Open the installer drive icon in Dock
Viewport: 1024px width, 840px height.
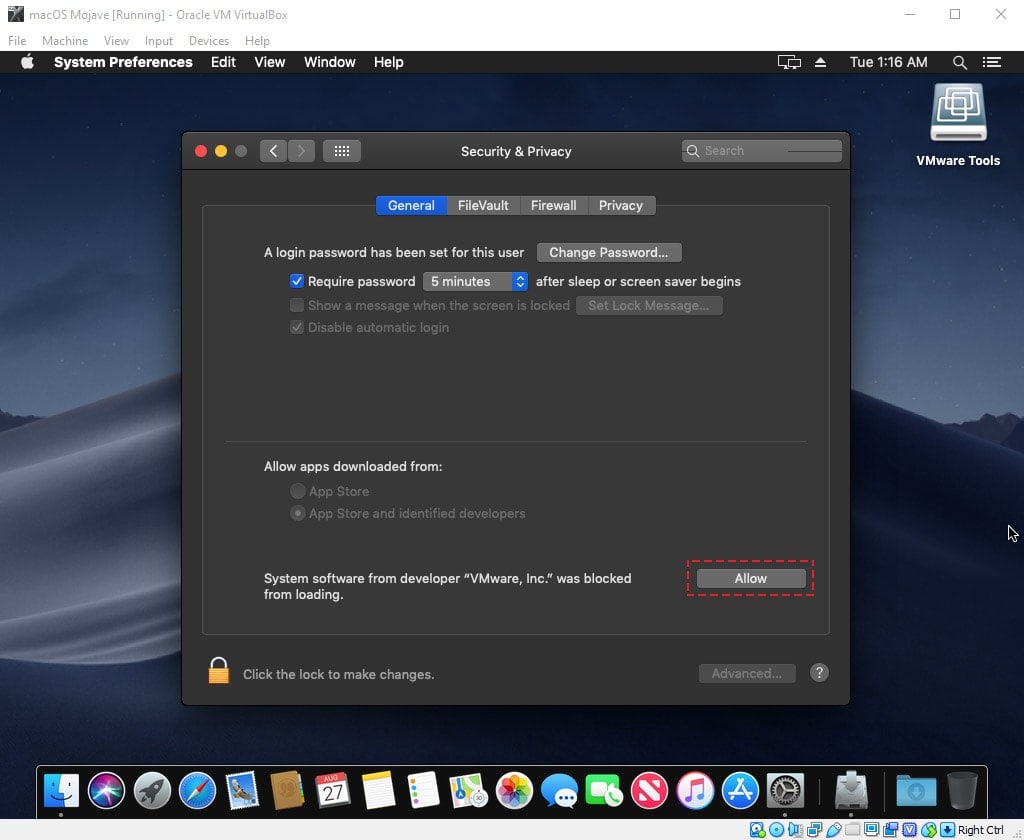pyautogui.click(x=852, y=790)
